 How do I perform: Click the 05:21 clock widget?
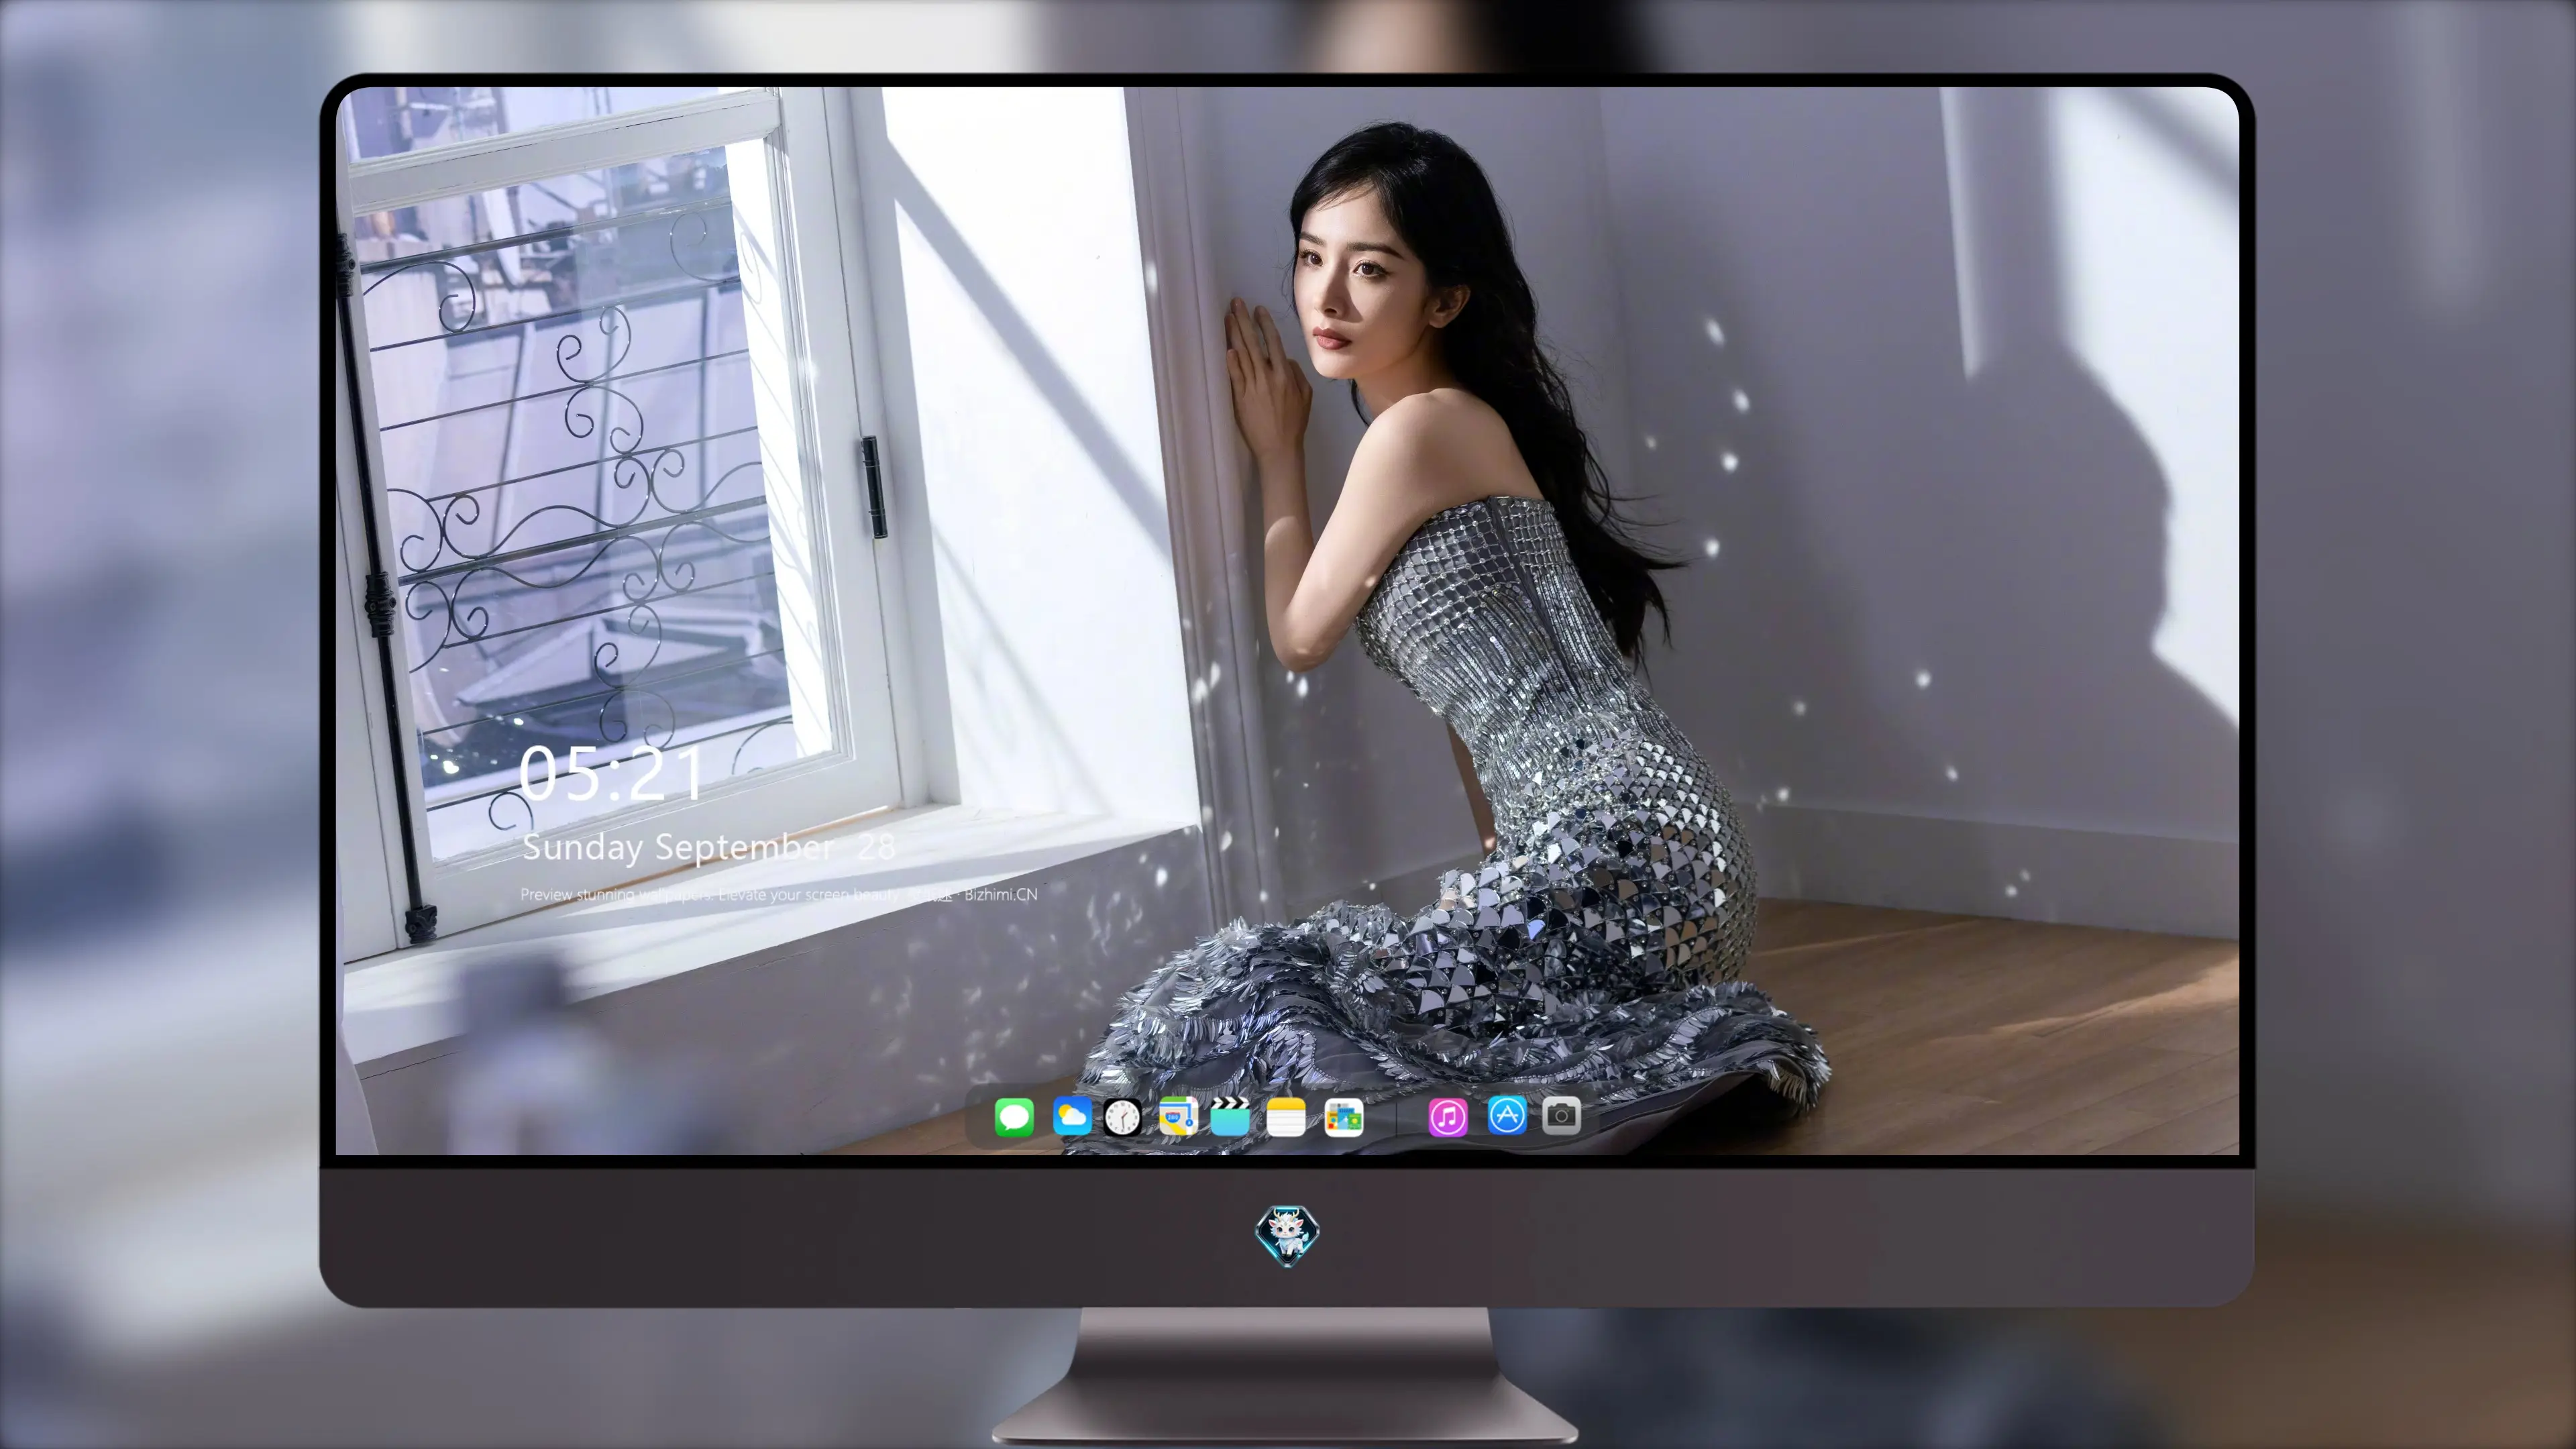(x=610, y=773)
